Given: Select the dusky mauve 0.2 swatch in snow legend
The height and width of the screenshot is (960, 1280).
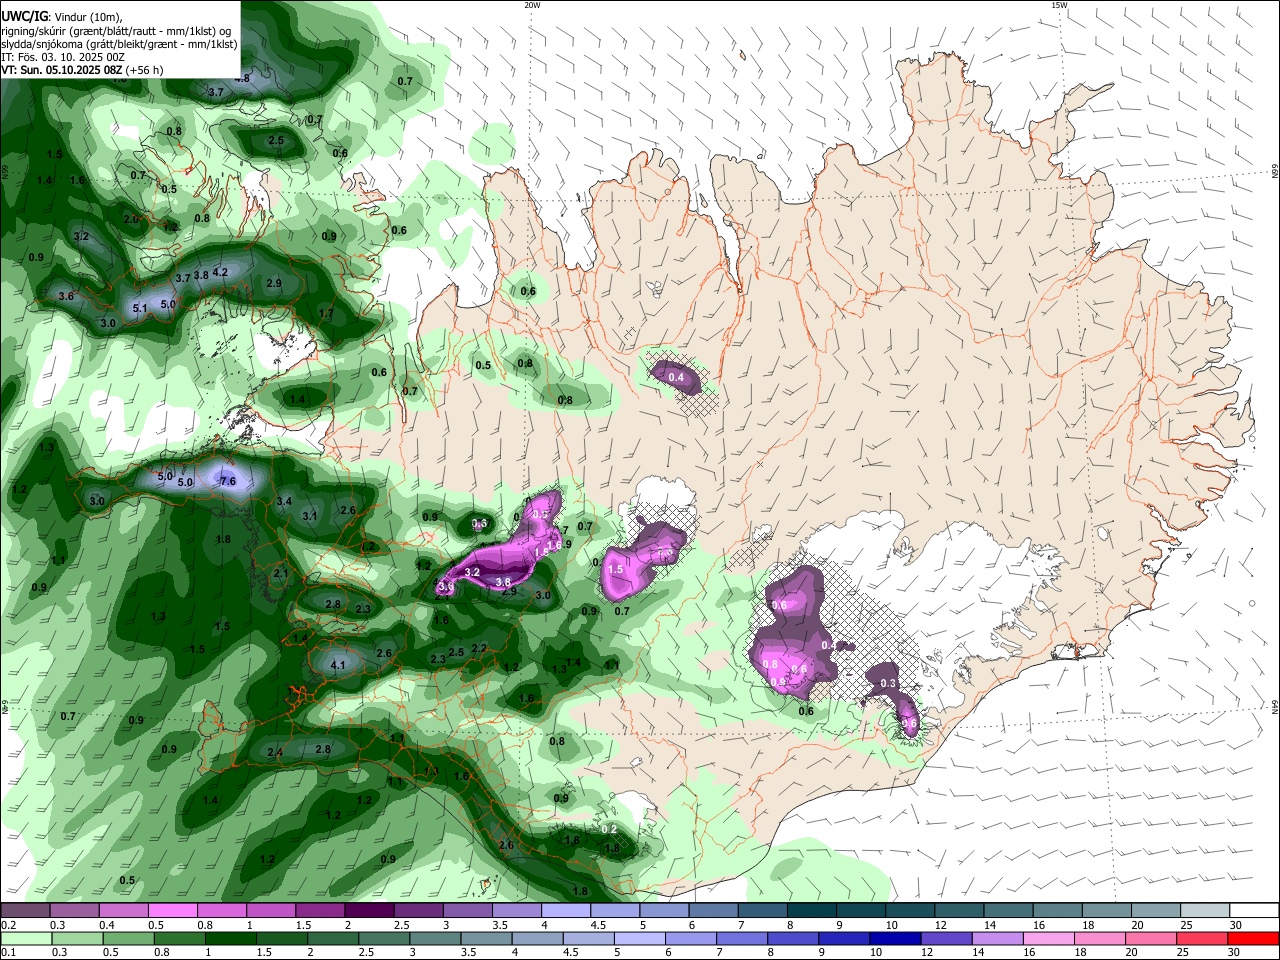Looking at the screenshot, I should coord(25,910).
